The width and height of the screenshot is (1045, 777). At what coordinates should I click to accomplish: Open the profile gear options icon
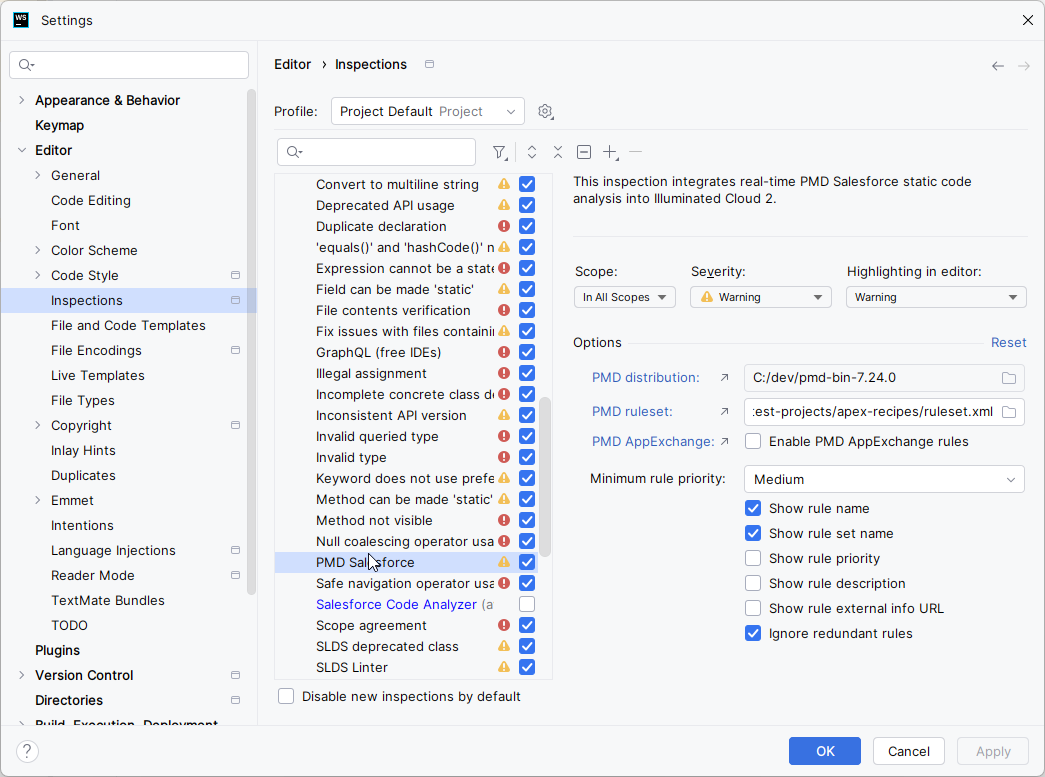click(545, 111)
